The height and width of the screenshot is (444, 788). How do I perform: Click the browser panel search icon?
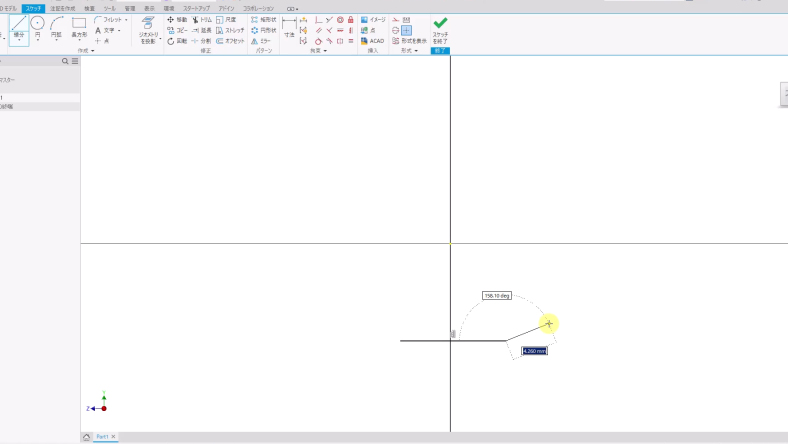tap(66, 61)
